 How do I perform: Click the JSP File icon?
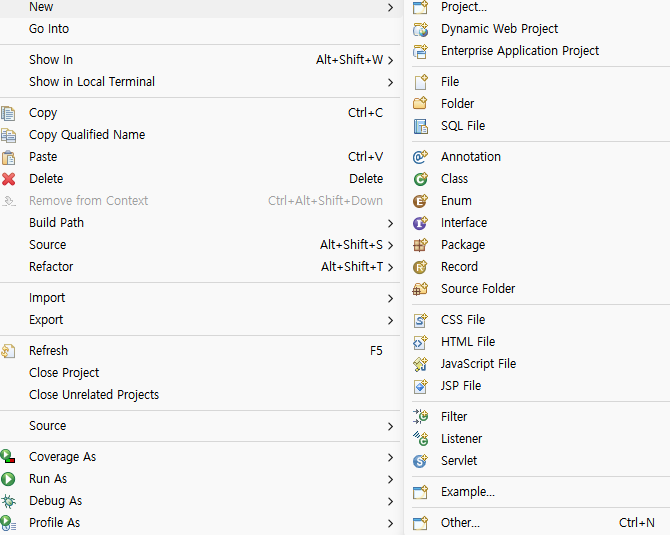(420, 386)
